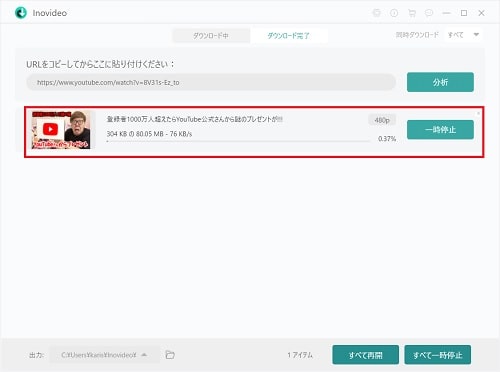
Task: Click the 1 アイテム item count text
Action: (300, 355)
